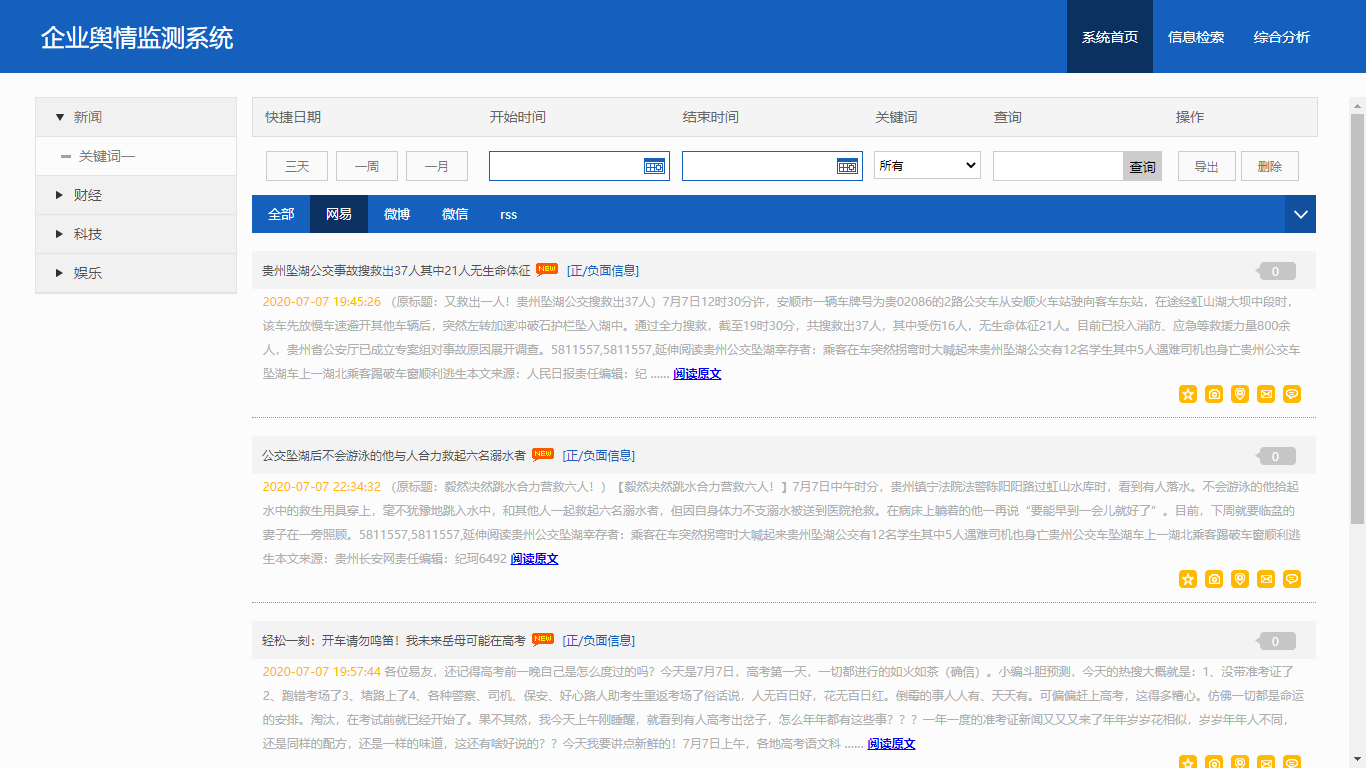Viewport: 1366px width, 768px height.
Task: Click the chevron at the source tab bar's right end
Action: click(1300, 214)
